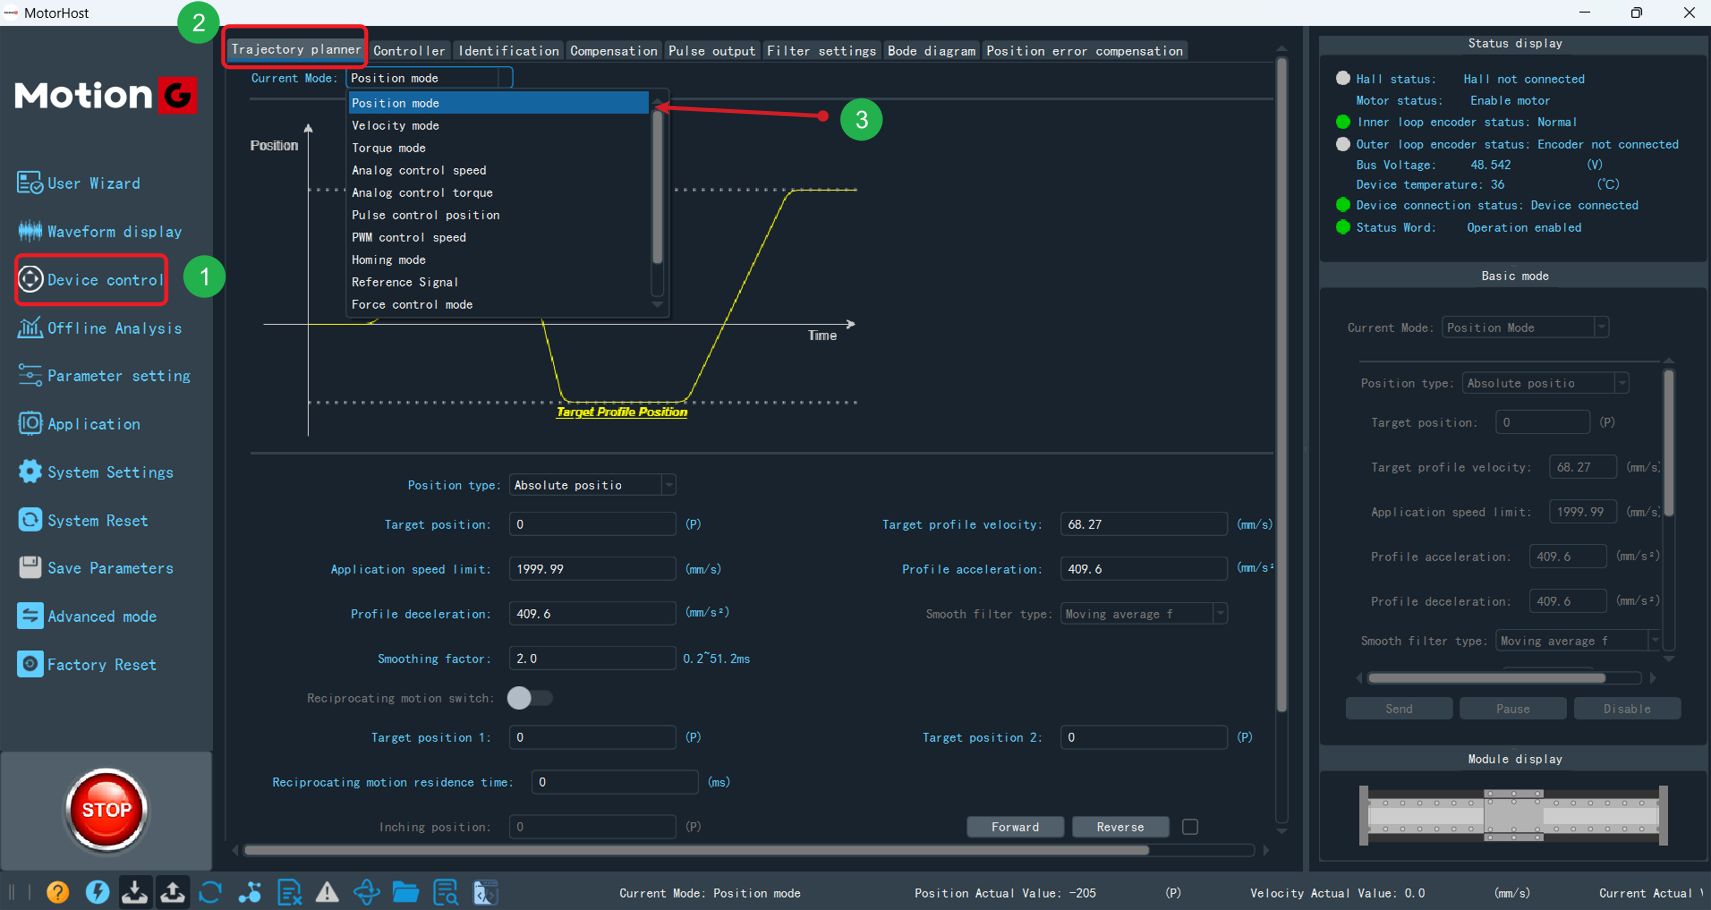Pick Pulse control position option
Image resolution: width=1711 pixels, height=910 pixels.
498,215
